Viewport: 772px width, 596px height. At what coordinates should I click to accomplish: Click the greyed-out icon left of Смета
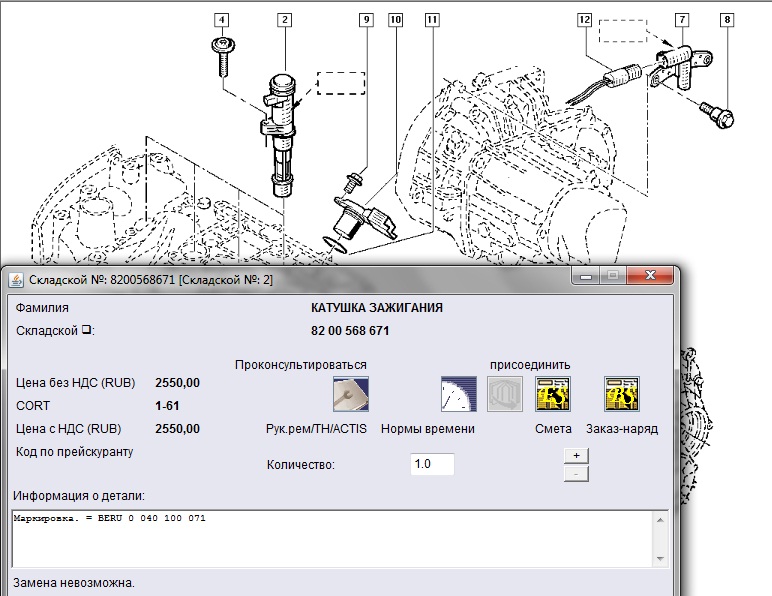tap(505, 395)
